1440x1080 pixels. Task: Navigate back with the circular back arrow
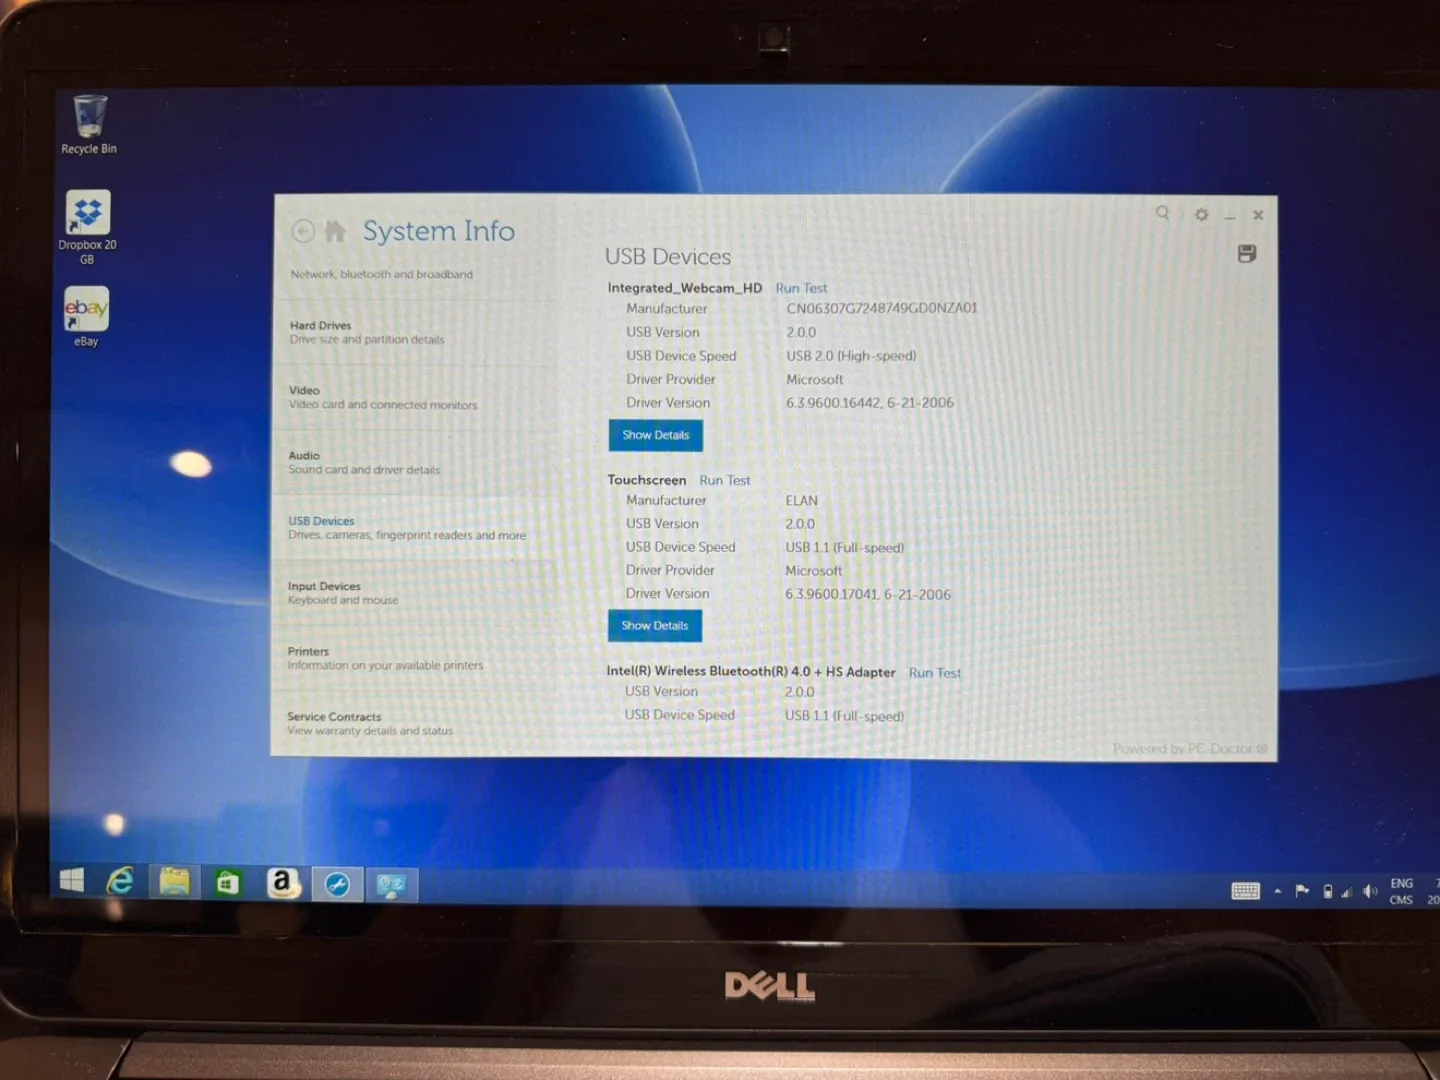tap(304, 231)
